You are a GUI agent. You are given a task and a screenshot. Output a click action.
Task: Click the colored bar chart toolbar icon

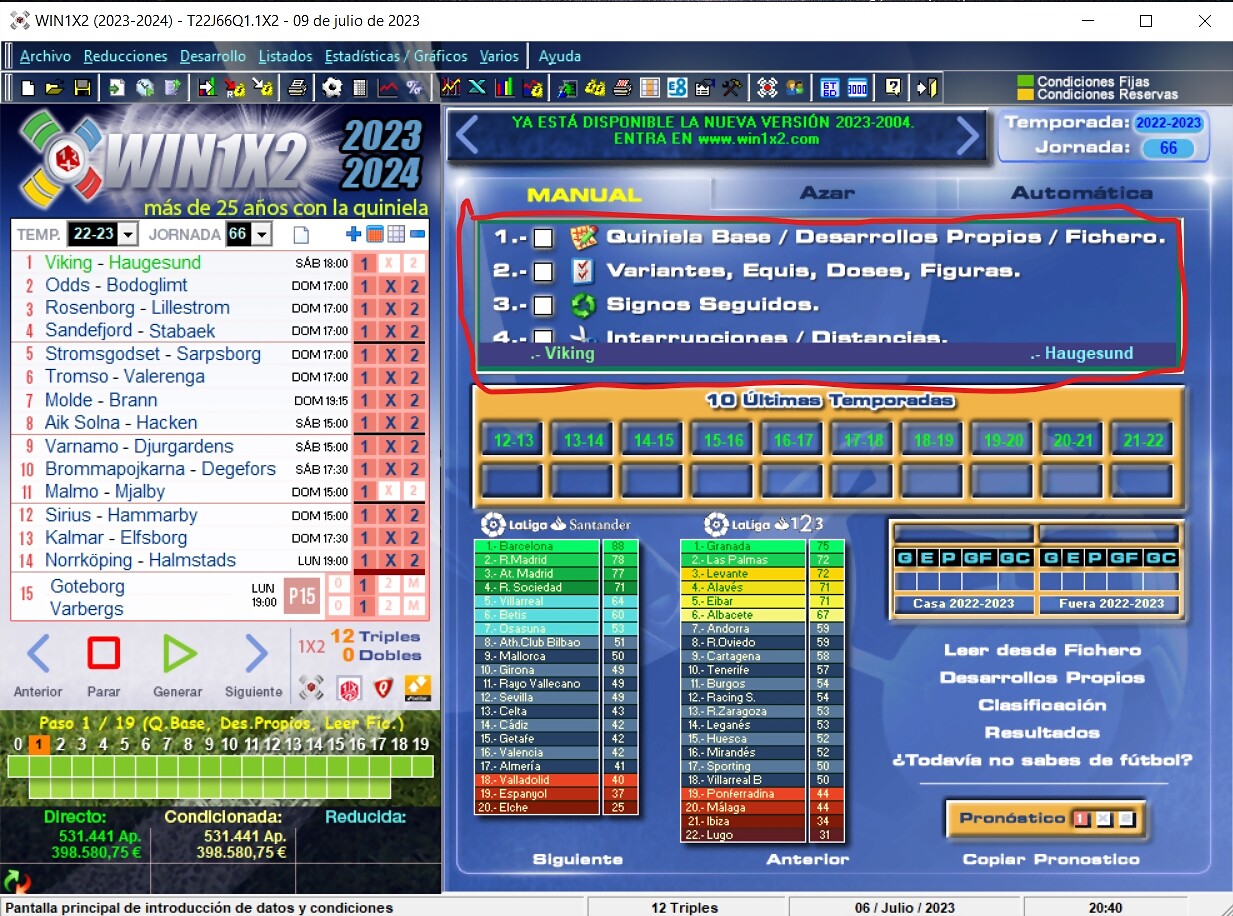click(x=504, y=88)
